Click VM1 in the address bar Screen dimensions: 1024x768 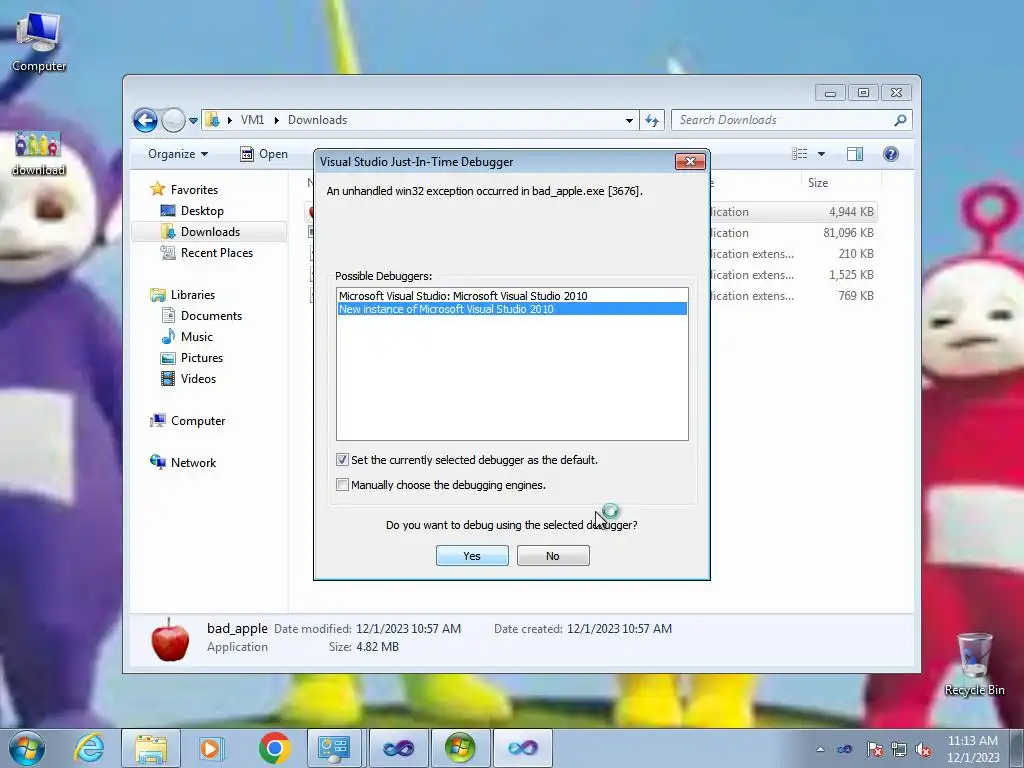coord(252,120)
